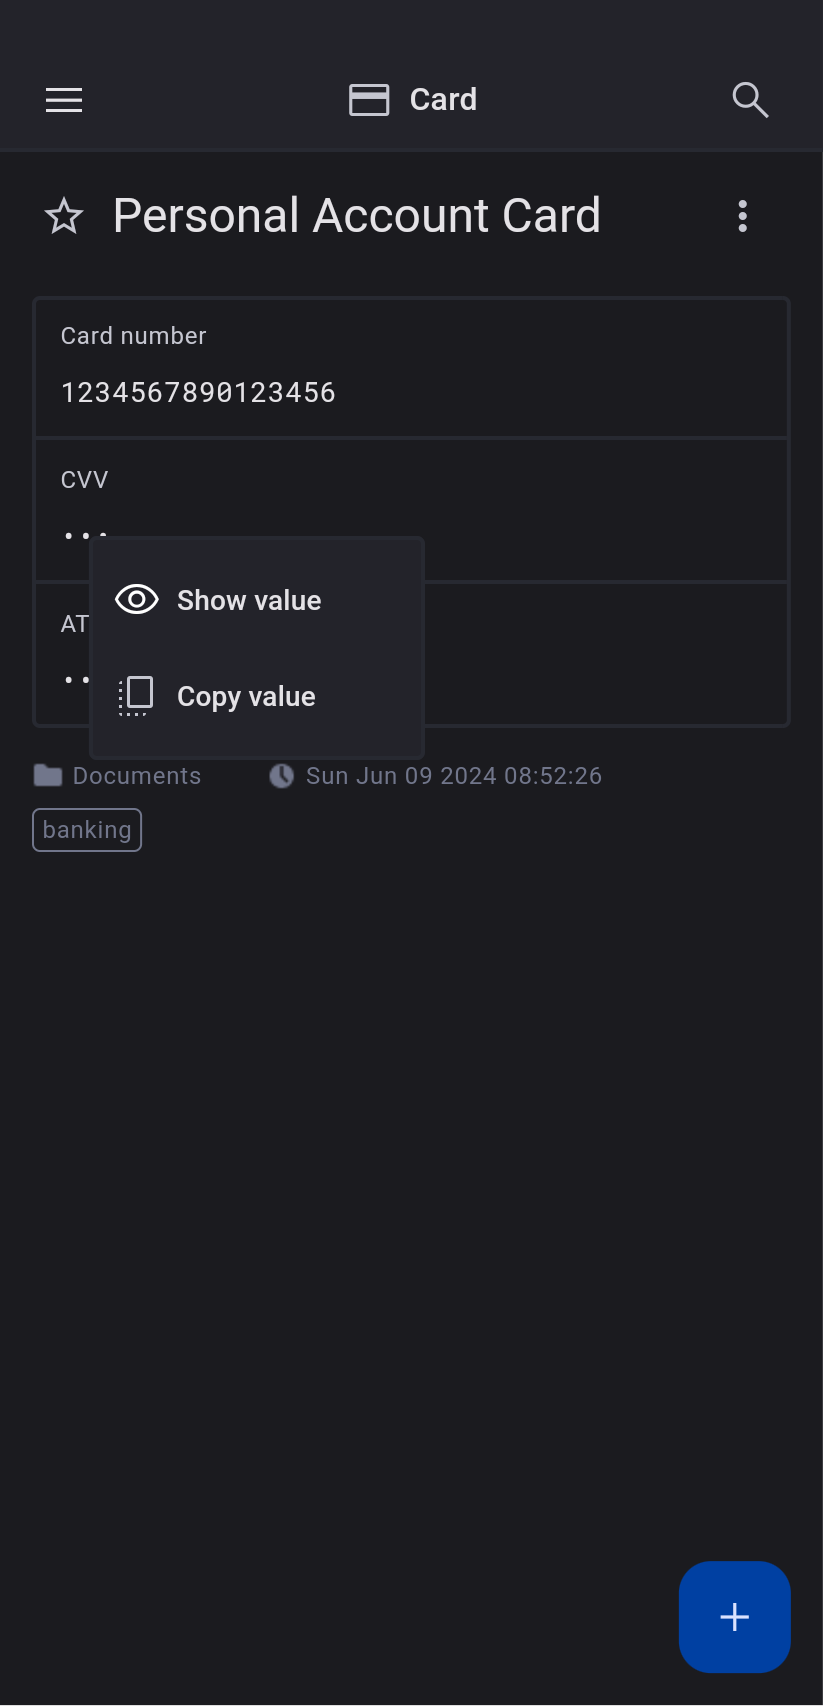Click the Card number field label
This screenshot has height=1706, width=823.
click(133, 336)
